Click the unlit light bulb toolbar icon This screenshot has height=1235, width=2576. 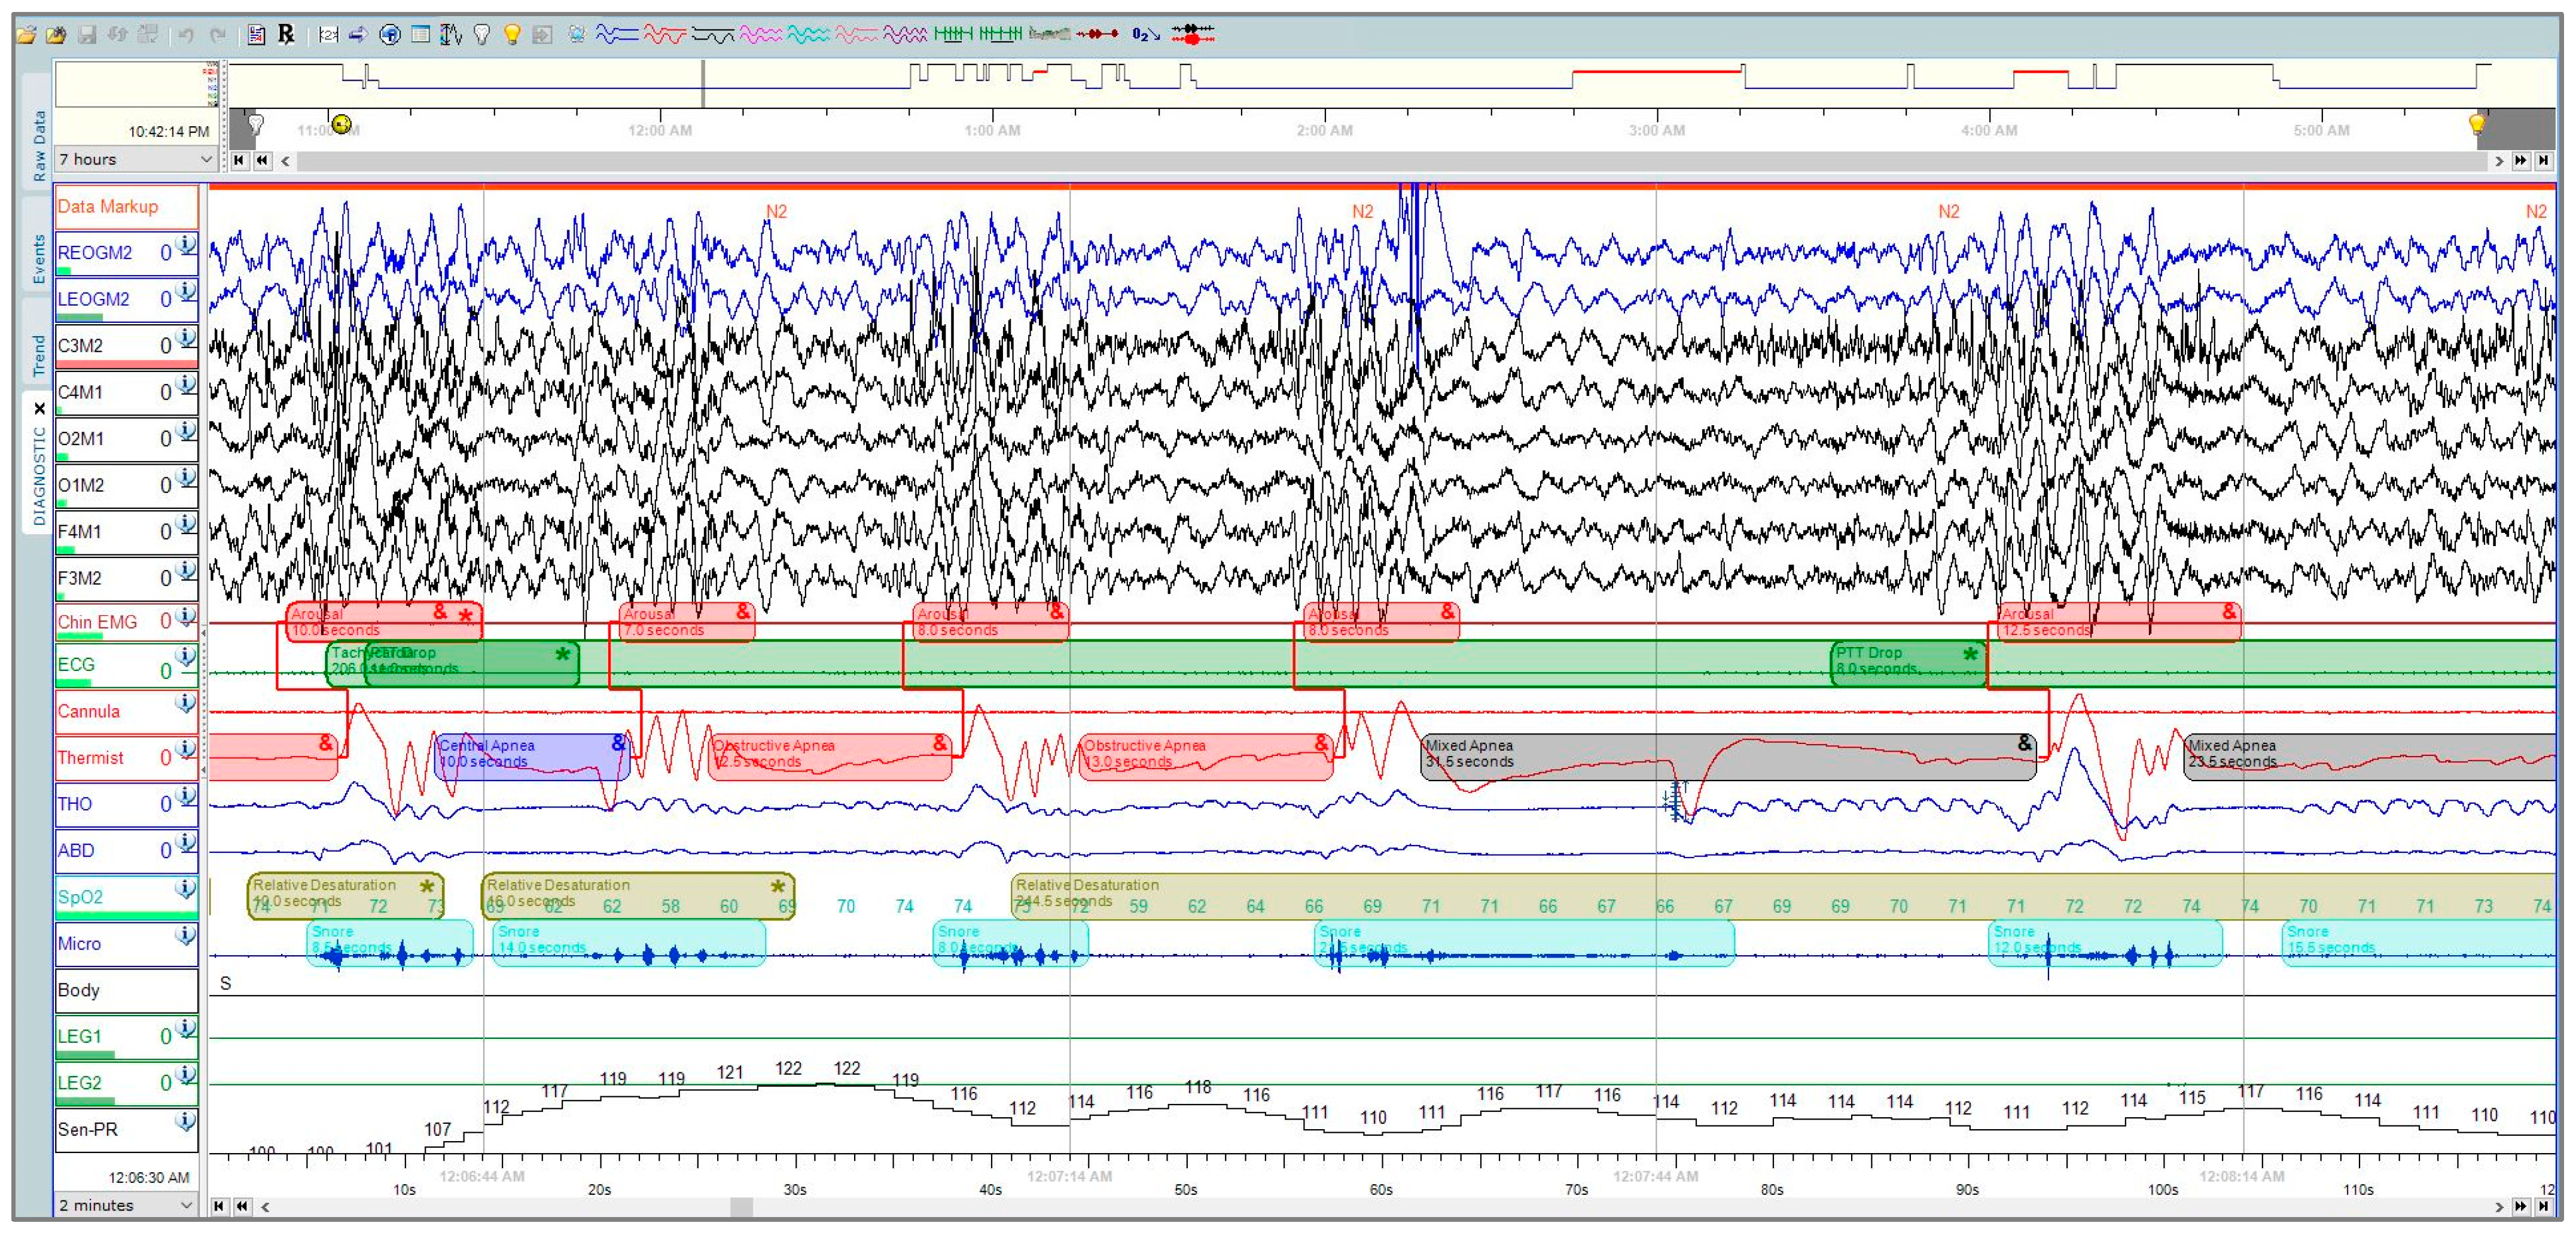click(482, 35)
